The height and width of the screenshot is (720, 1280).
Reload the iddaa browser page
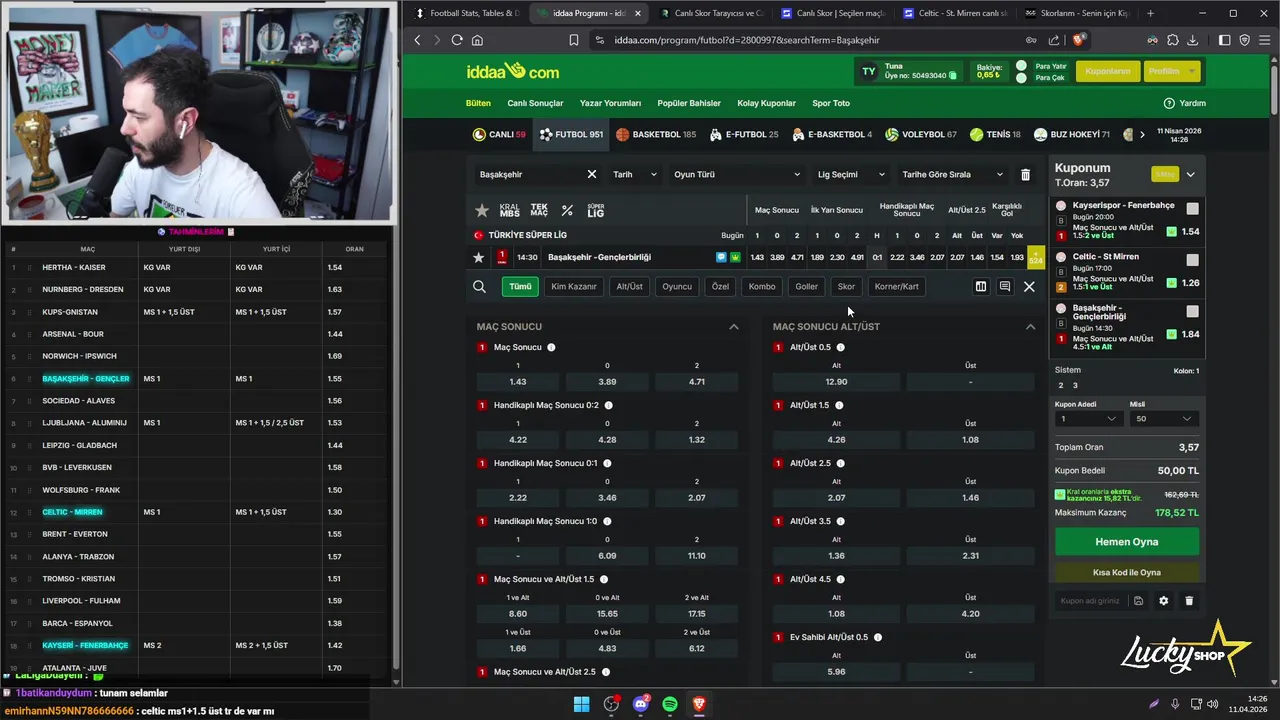[457, 40]
